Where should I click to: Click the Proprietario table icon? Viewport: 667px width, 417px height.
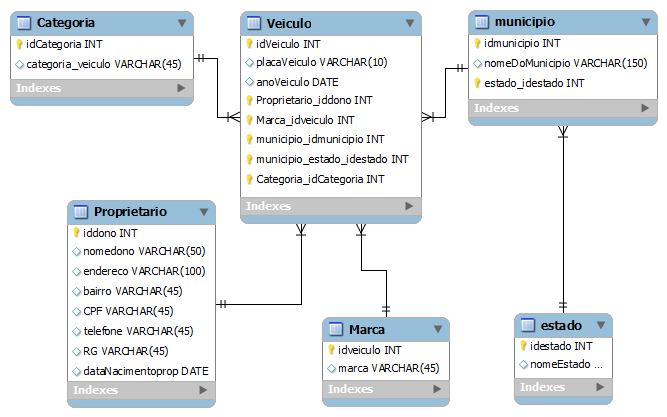81,213
